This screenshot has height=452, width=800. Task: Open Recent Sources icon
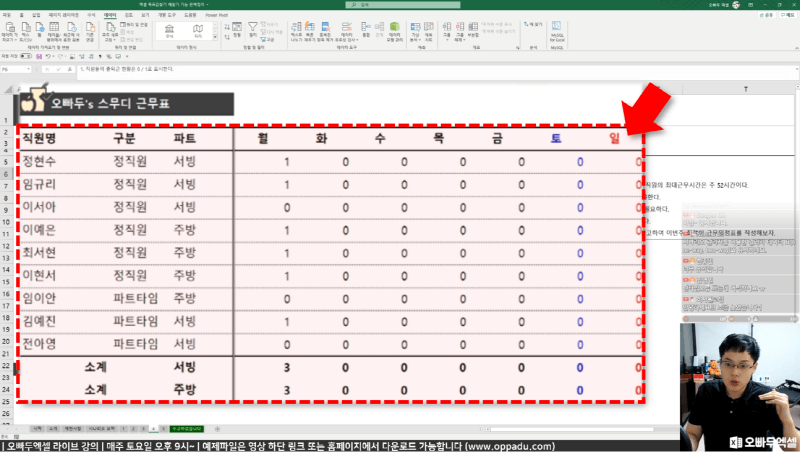pyautogui.click(x=71, y=32)
